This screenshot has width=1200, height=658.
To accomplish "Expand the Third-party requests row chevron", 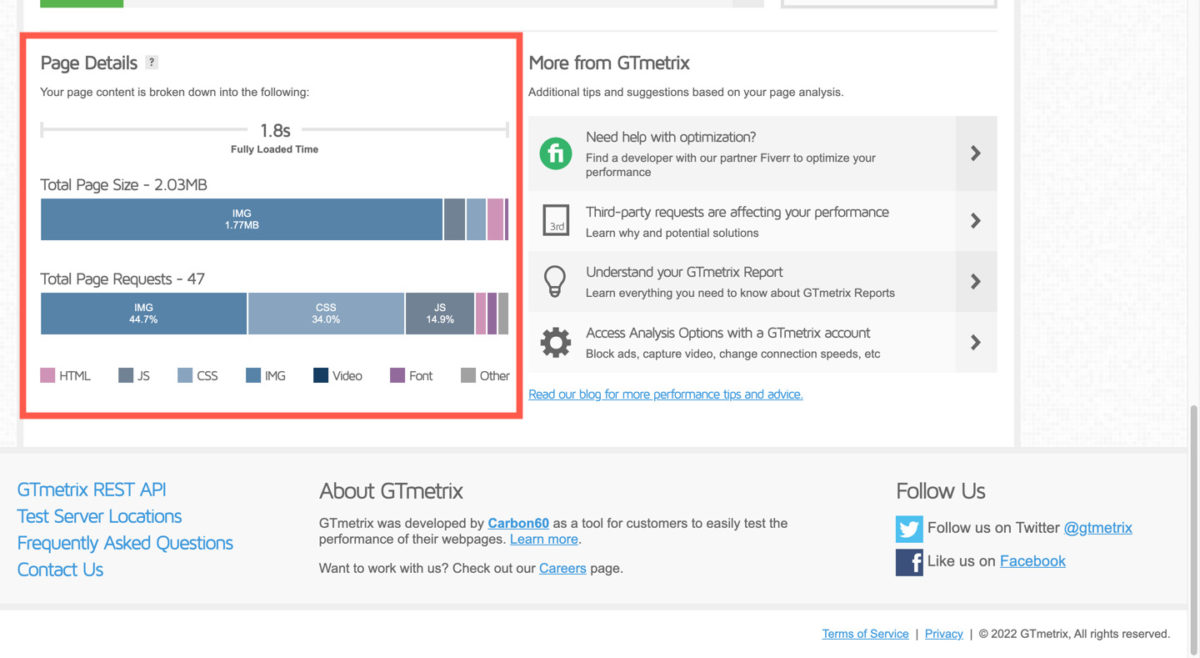I will [x=976, y=221].
